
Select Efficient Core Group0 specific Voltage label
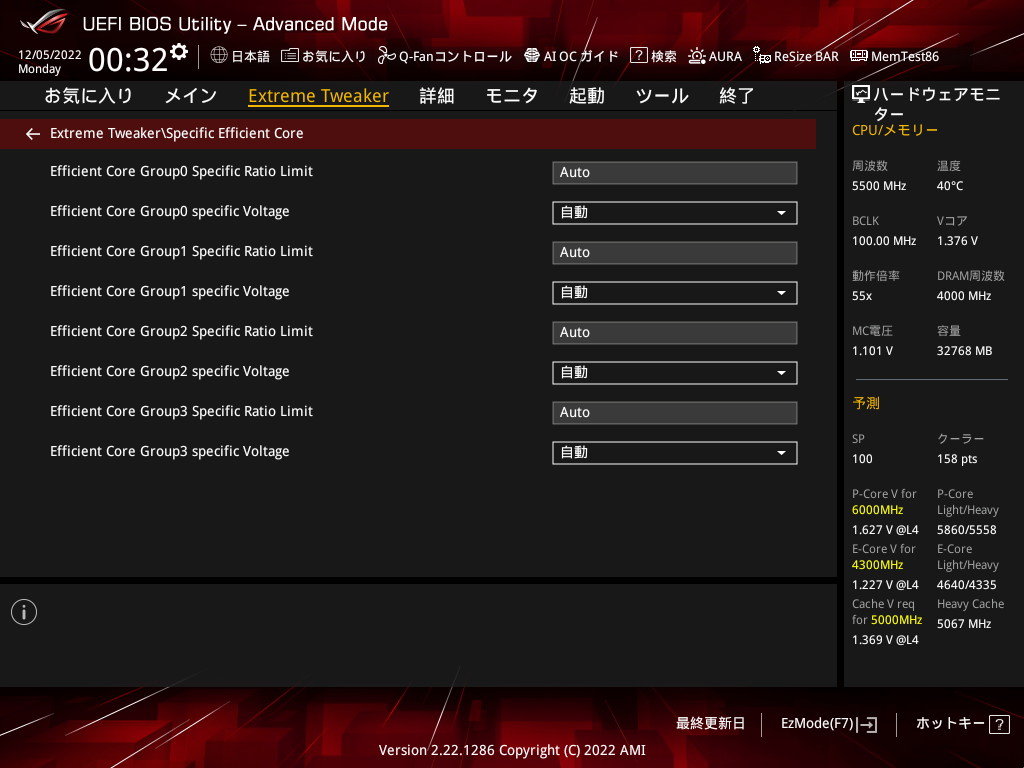click(170, 212)
